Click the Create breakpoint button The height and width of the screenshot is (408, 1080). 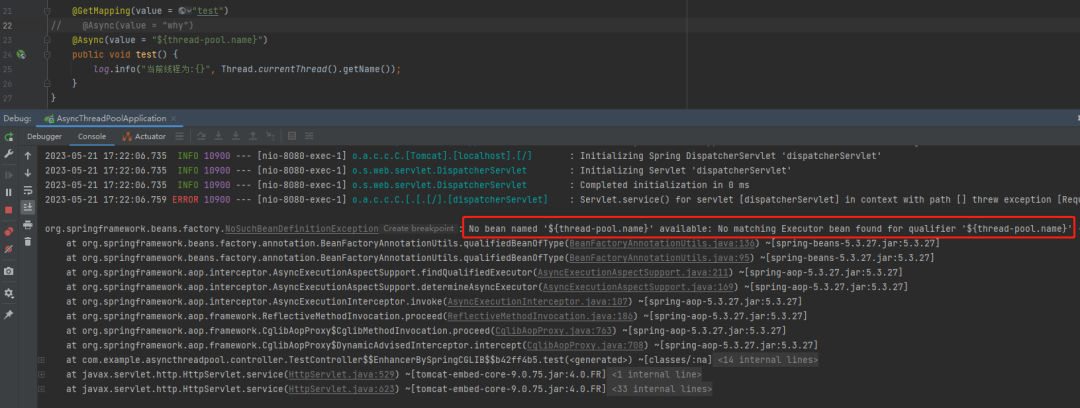click(419, 228)
